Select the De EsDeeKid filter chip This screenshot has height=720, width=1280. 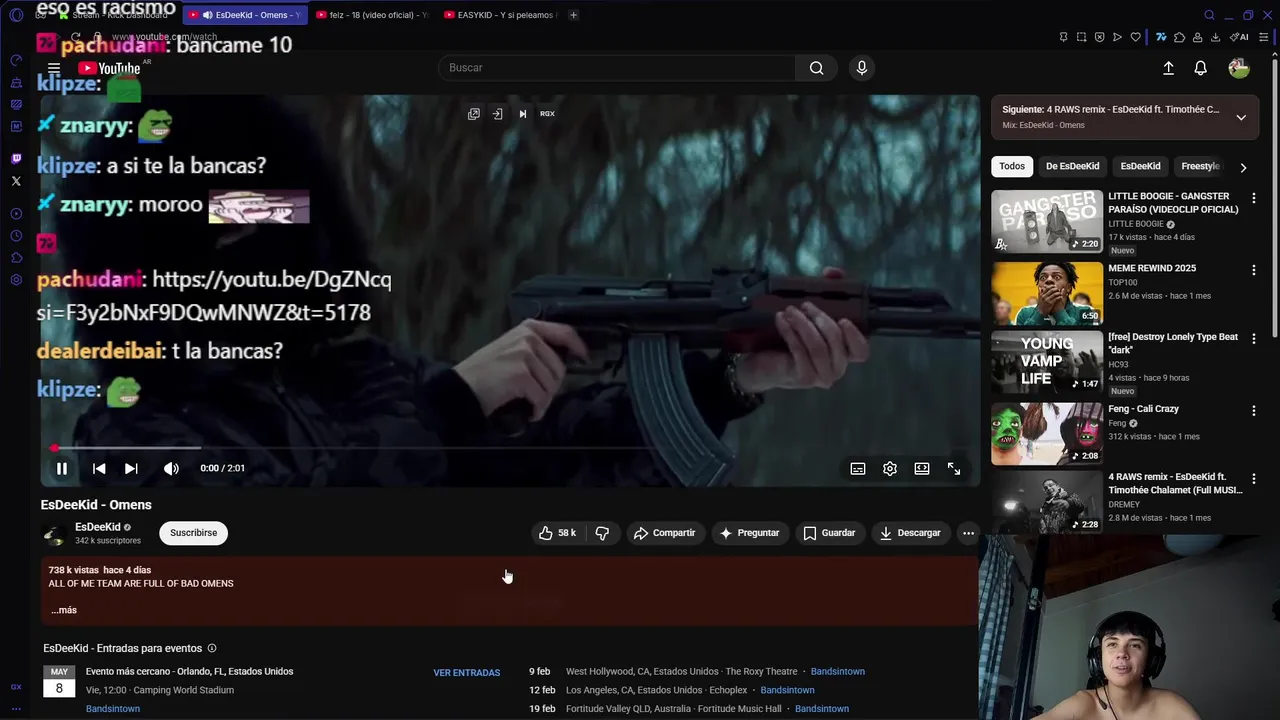click(1072, 166)
